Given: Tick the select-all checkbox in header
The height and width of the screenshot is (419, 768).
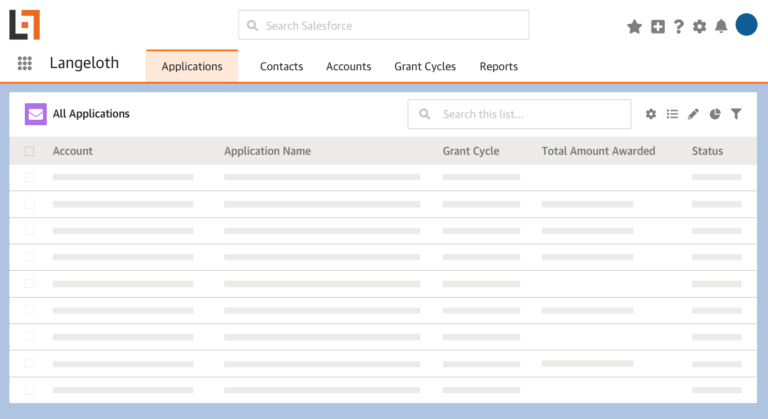Looking at the screenshot, I should pos(29,151).
